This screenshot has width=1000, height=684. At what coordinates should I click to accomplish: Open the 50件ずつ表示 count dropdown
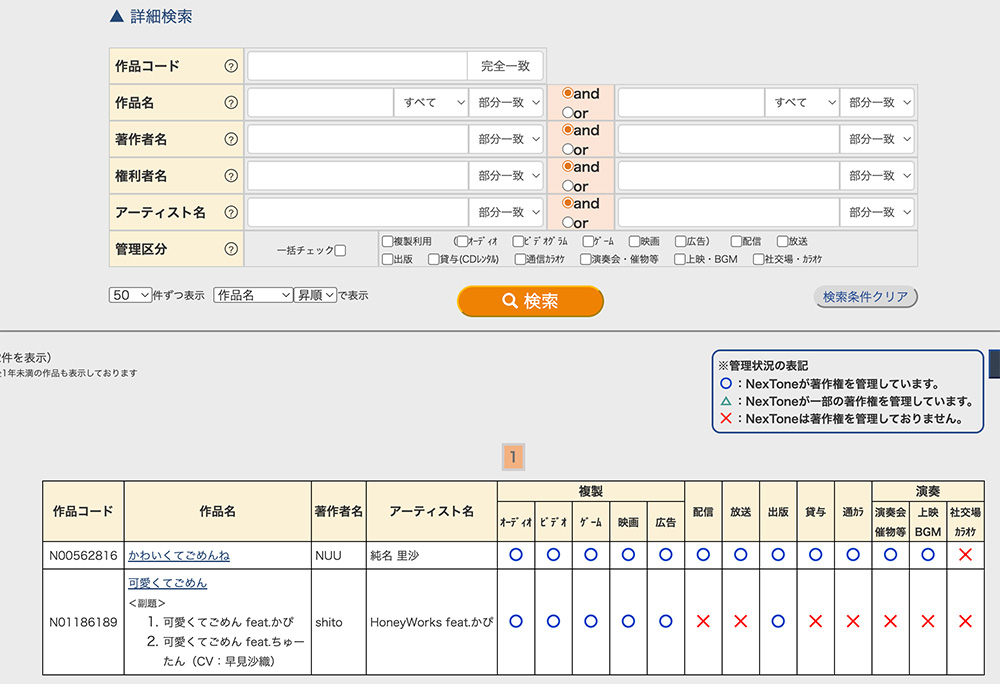pyautogui.click(x=130, y=296)
